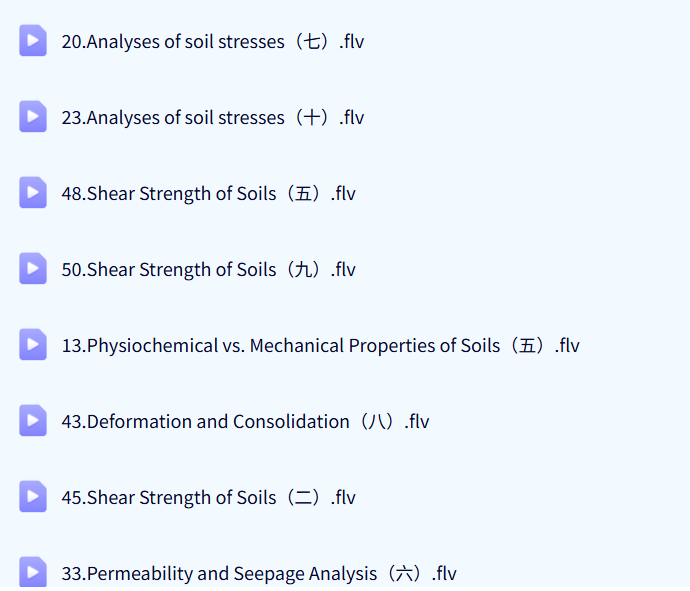
Task: Click video icon for 33.Permeability and Seepage Analysis
Action: point(33,572)
